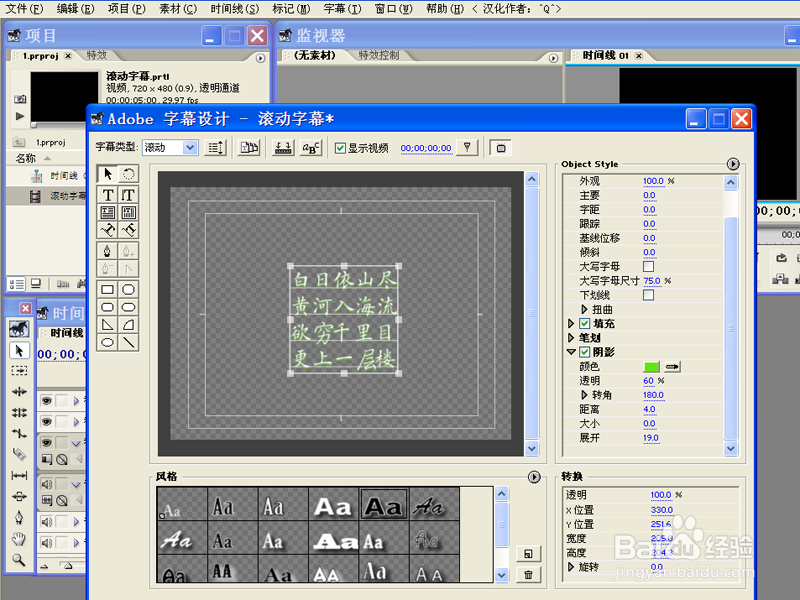Screen dimensions: 800x600
Task: Toggle the underline checkbox
Action: click(x=648, y=295)
